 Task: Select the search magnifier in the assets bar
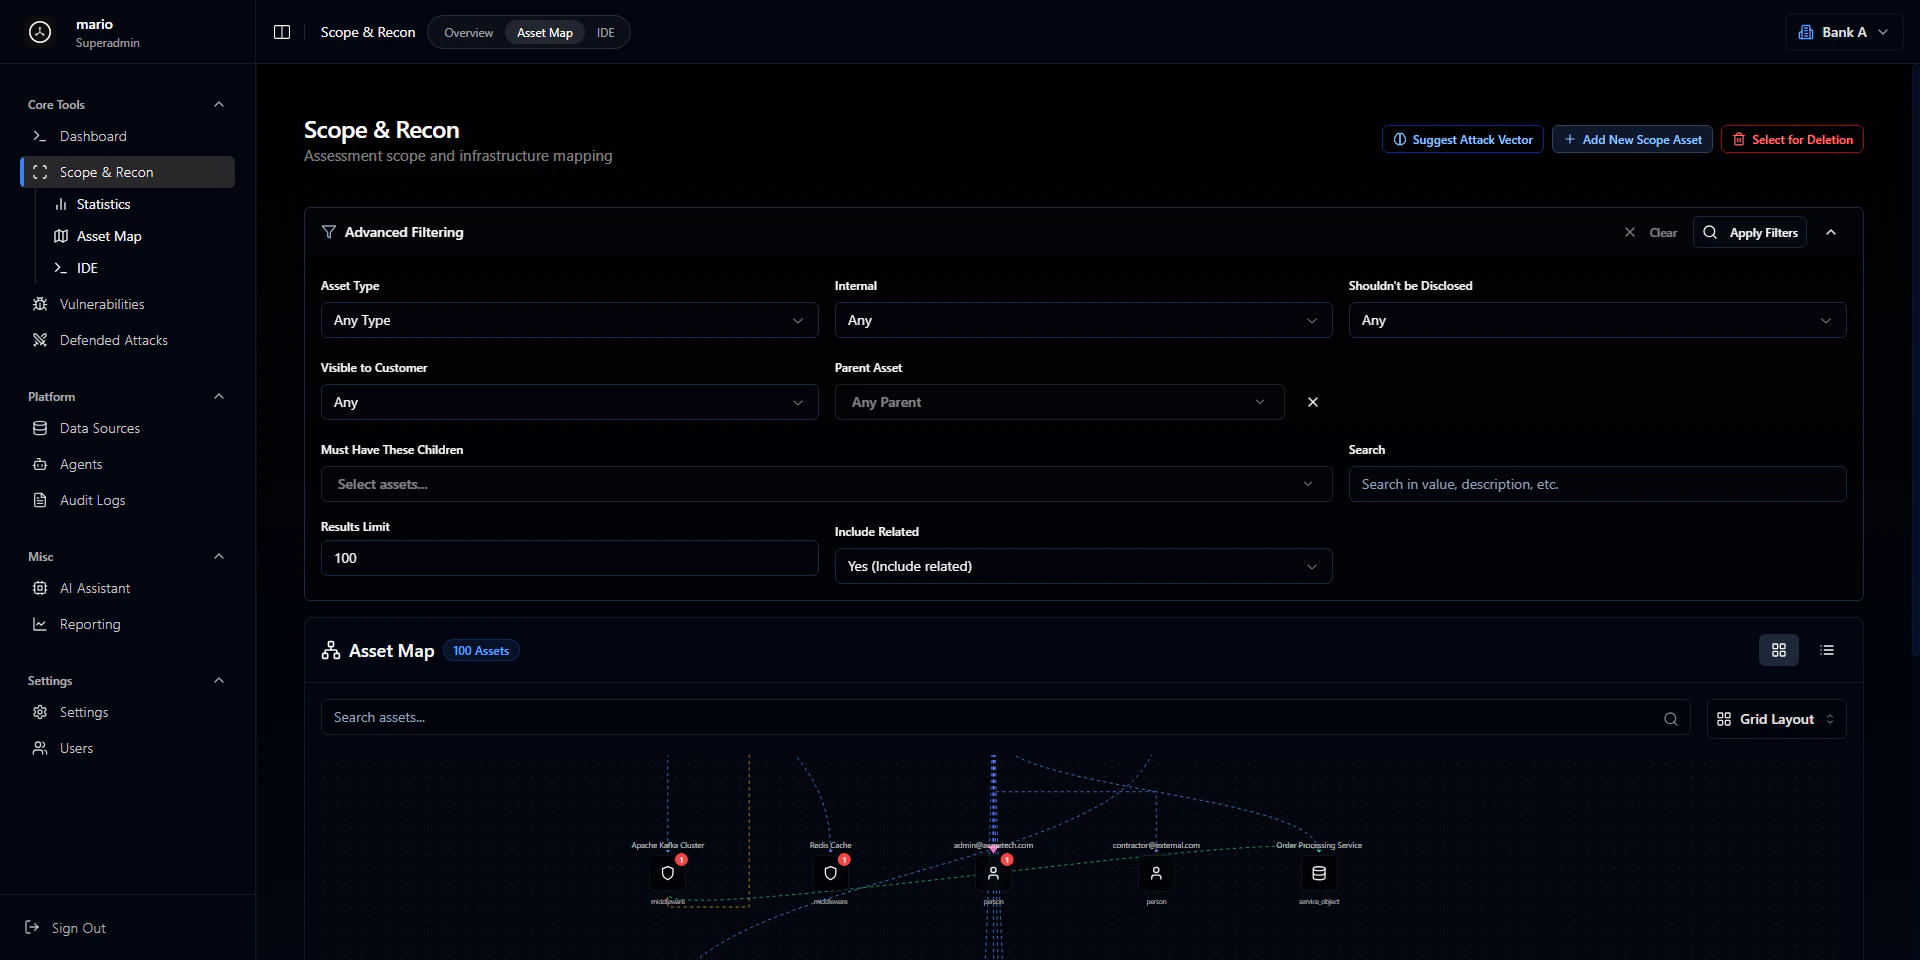1669,717
